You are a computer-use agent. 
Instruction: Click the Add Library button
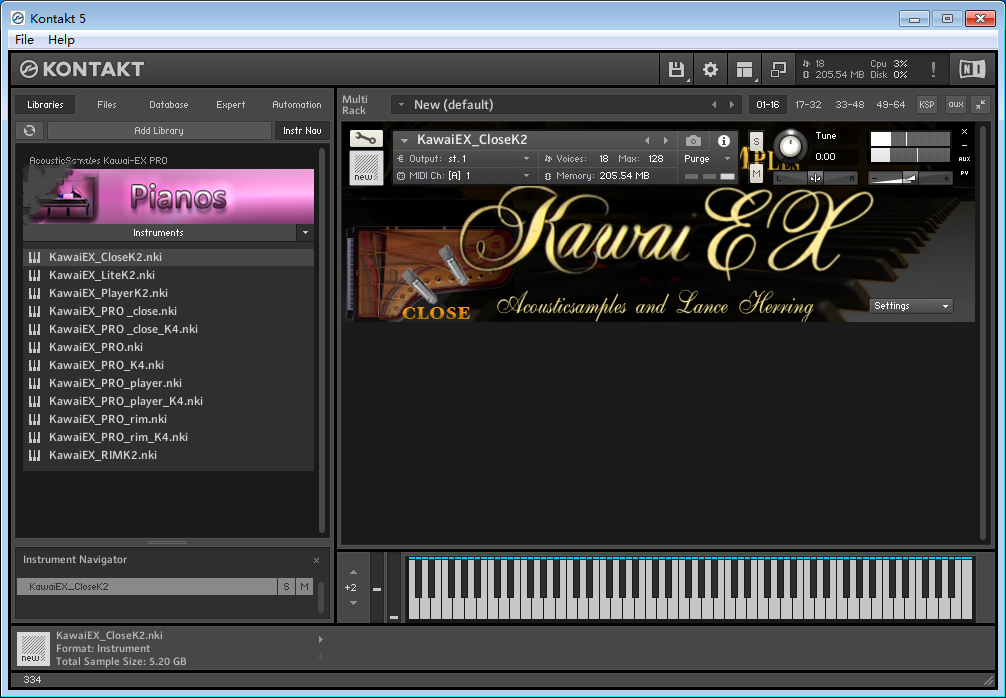159,130
